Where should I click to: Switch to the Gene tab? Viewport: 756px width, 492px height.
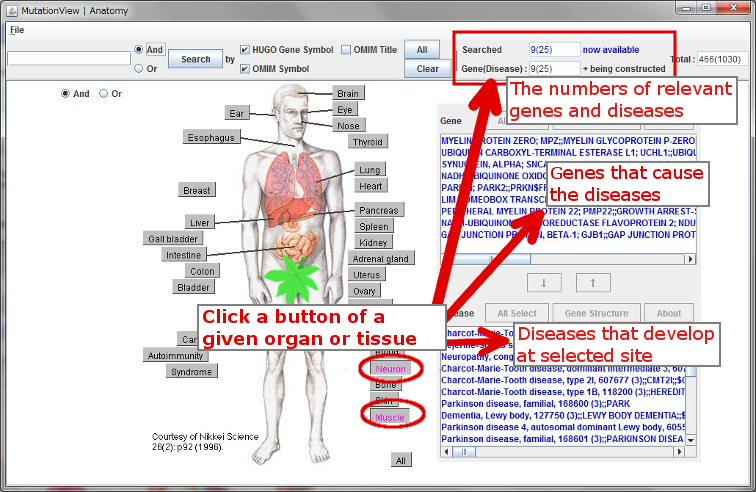pyautogui.click(x=451, y=120)
